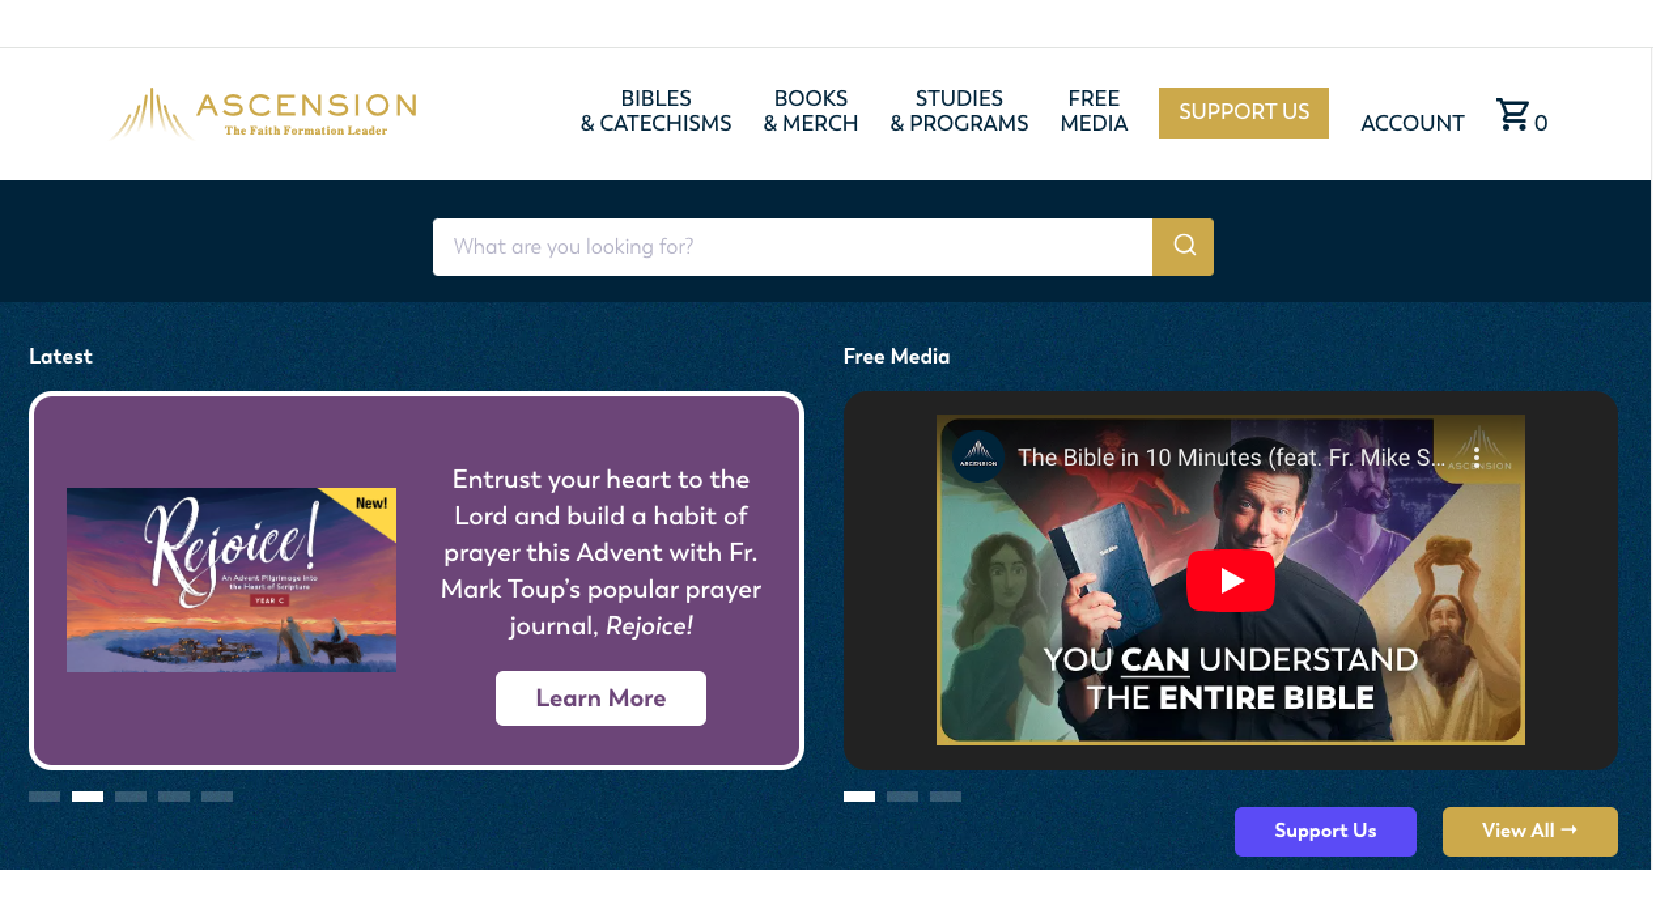
Task: Open the Books & Merch menu
Action: [811, 111]
